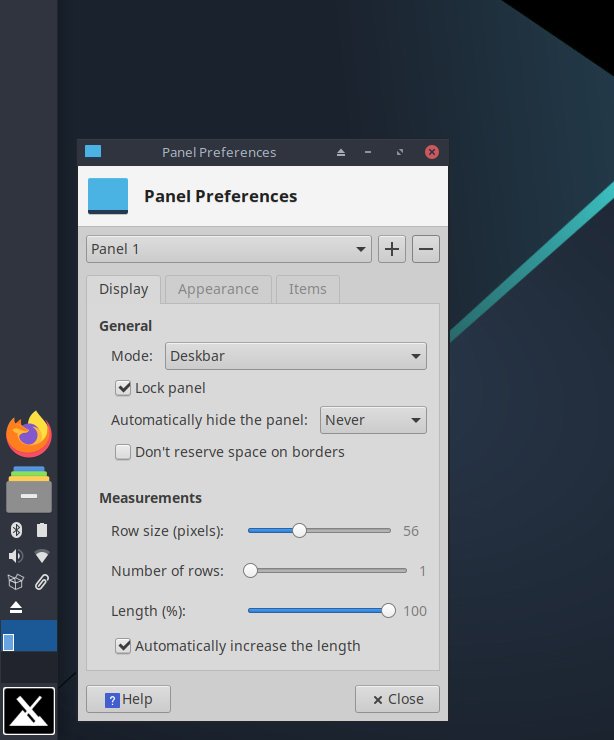Click the Help button
Viewport: 614px width, 740px height.
tap(128, 699)
